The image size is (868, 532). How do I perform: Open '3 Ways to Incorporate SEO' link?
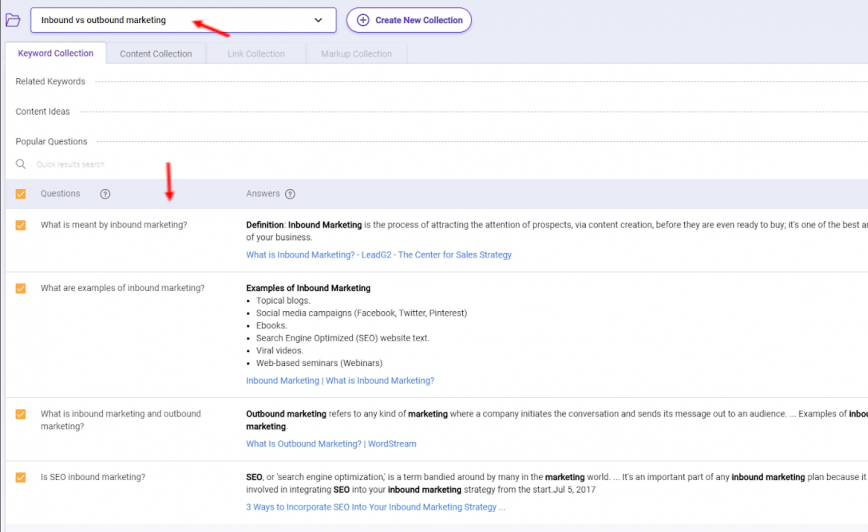pos(375,507)
